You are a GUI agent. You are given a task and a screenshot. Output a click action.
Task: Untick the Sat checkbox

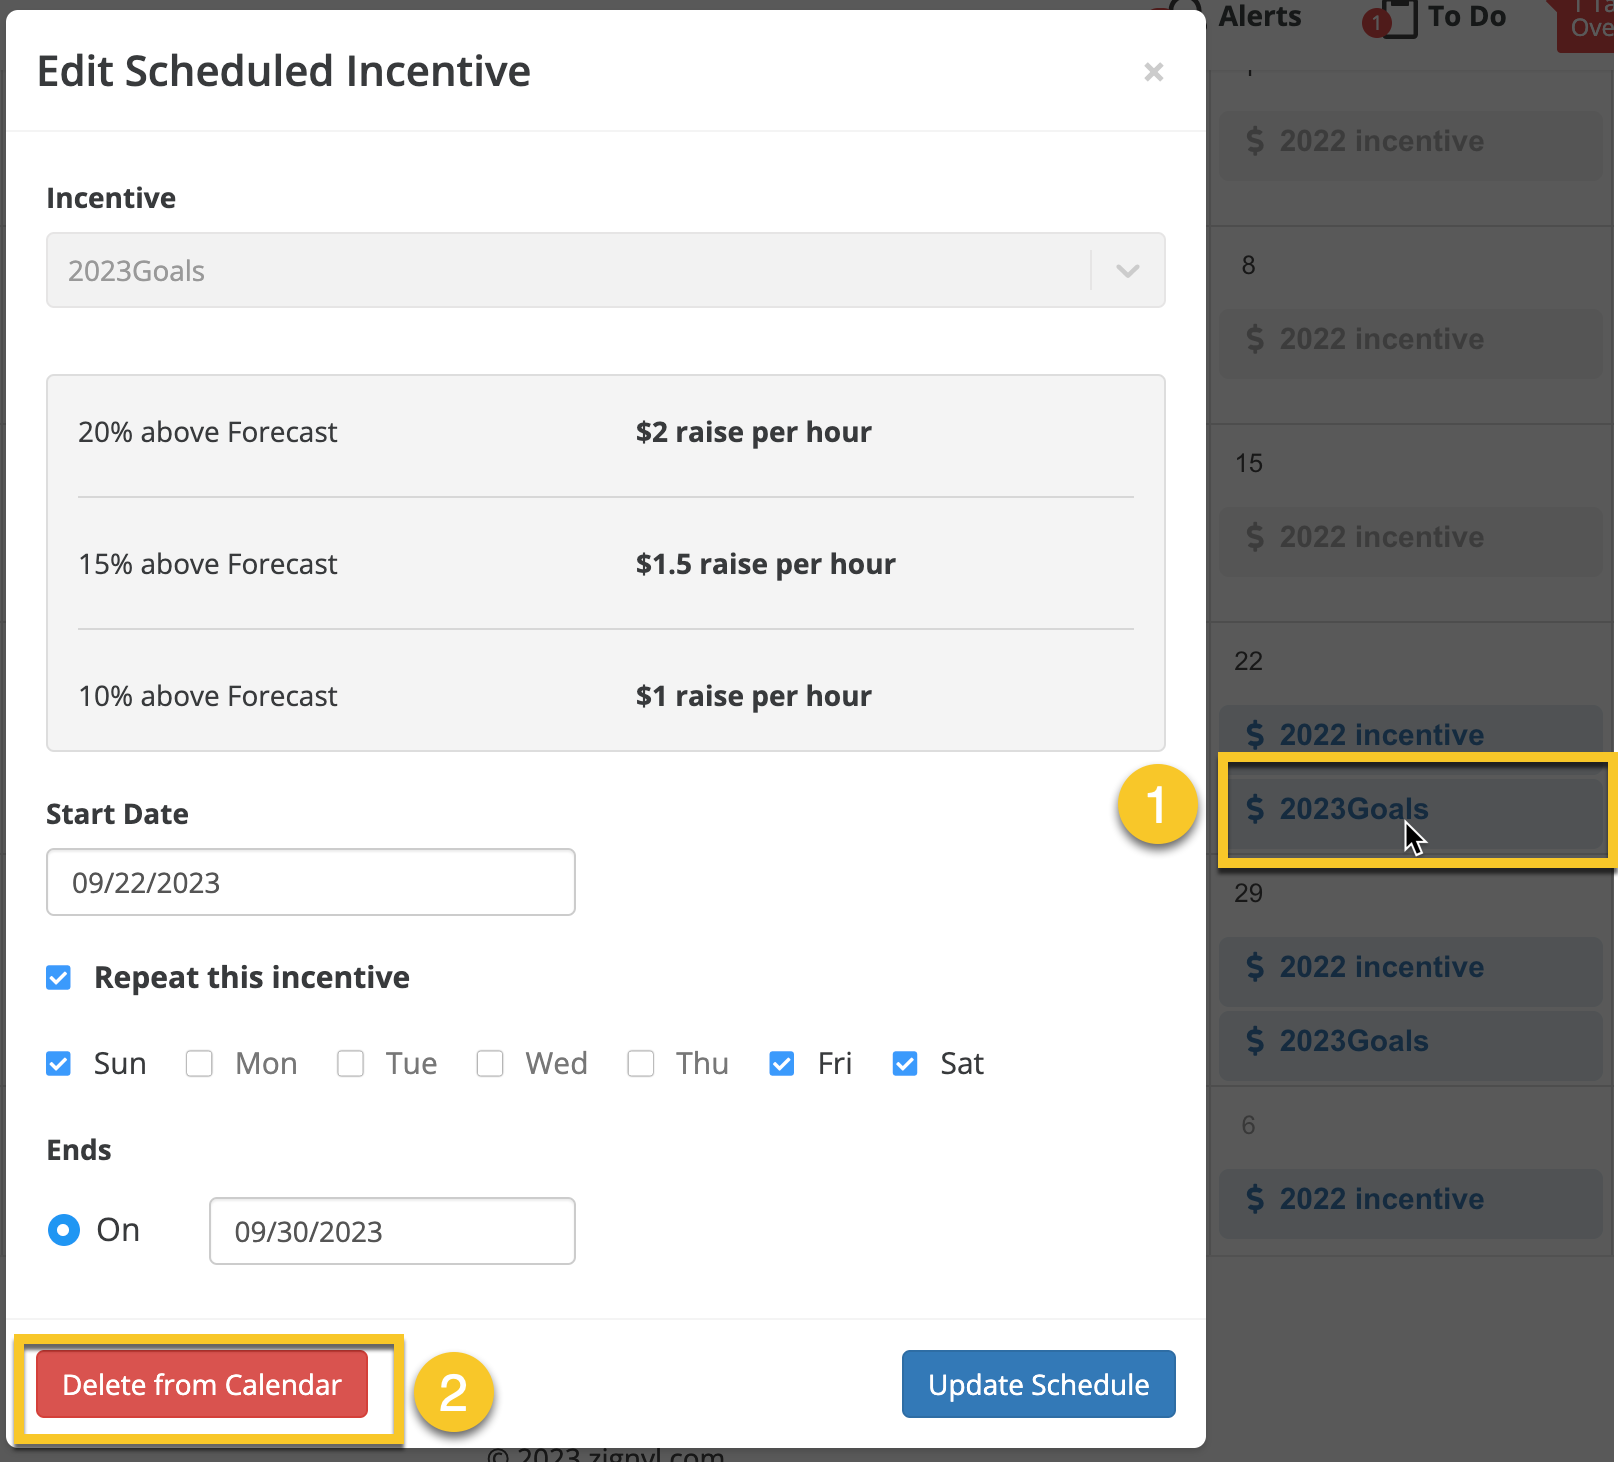(905, 1063)
